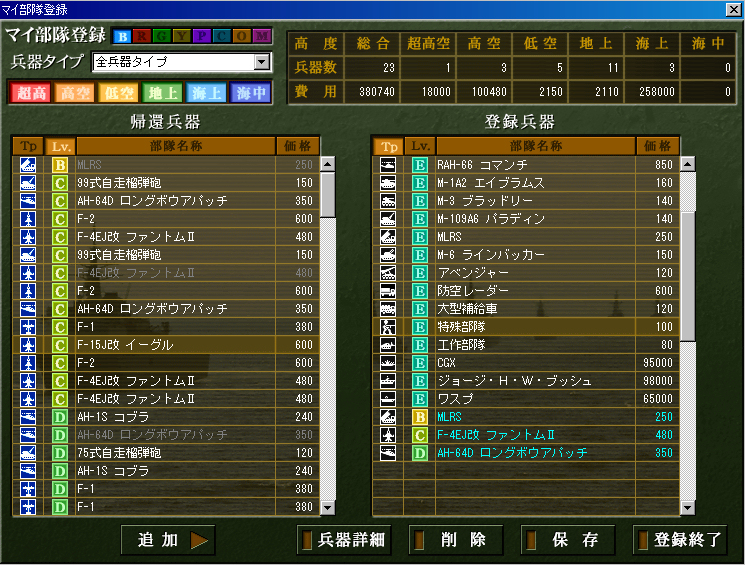Viewport: 745px width, 565px height.
Task: Click level E badge of RAH-66 コマンチ
Action: [420, 165]
